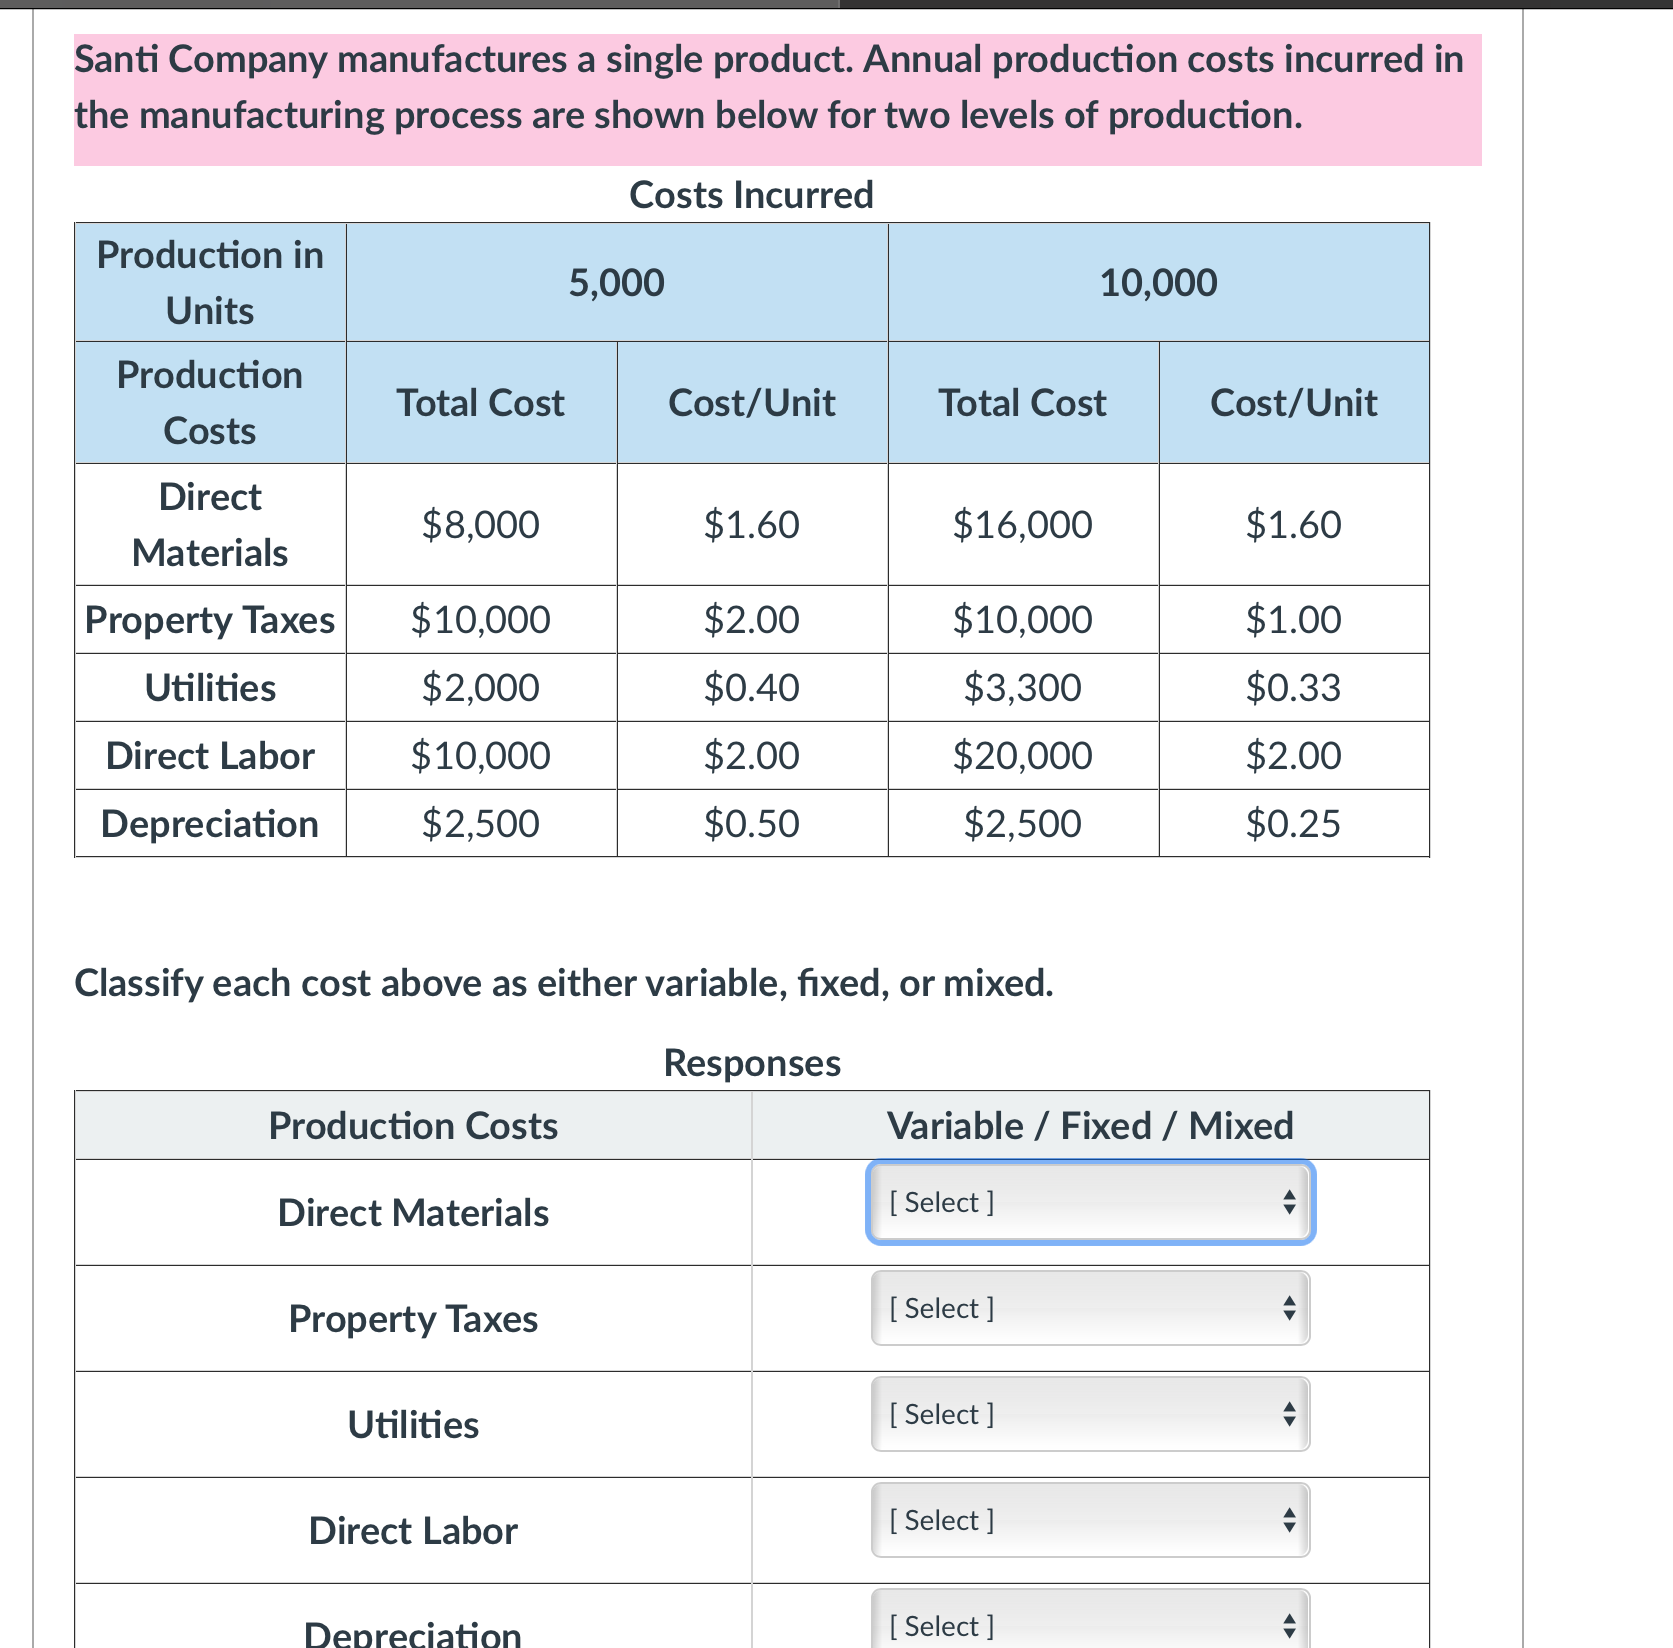Viewport: 1673px width, 1648px height.
Task: Open the Utilities classification dropdown
Action: pos(1089,1414)
